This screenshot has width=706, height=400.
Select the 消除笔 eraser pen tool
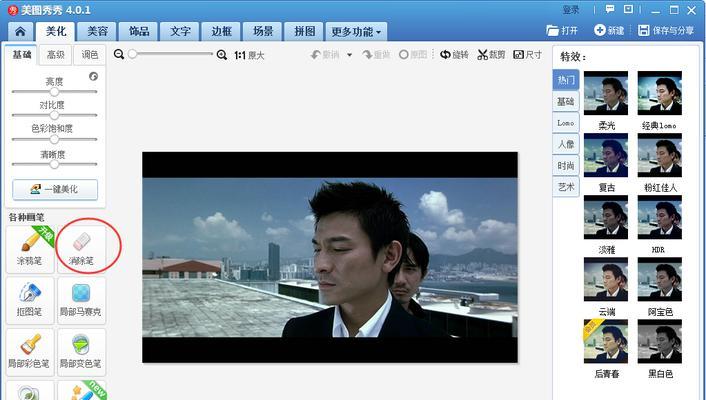81,249
